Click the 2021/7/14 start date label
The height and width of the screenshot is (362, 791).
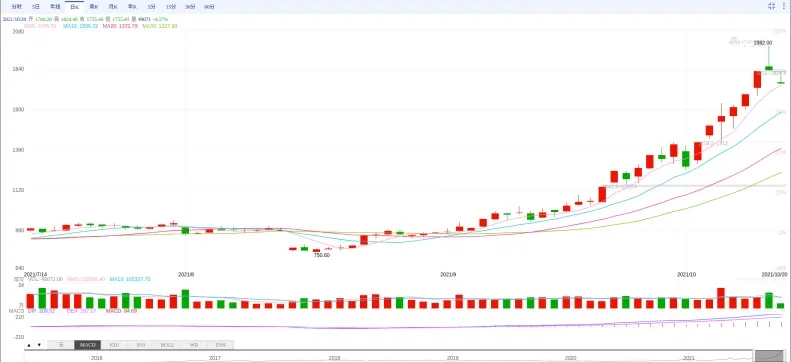[x=35, y=274]
